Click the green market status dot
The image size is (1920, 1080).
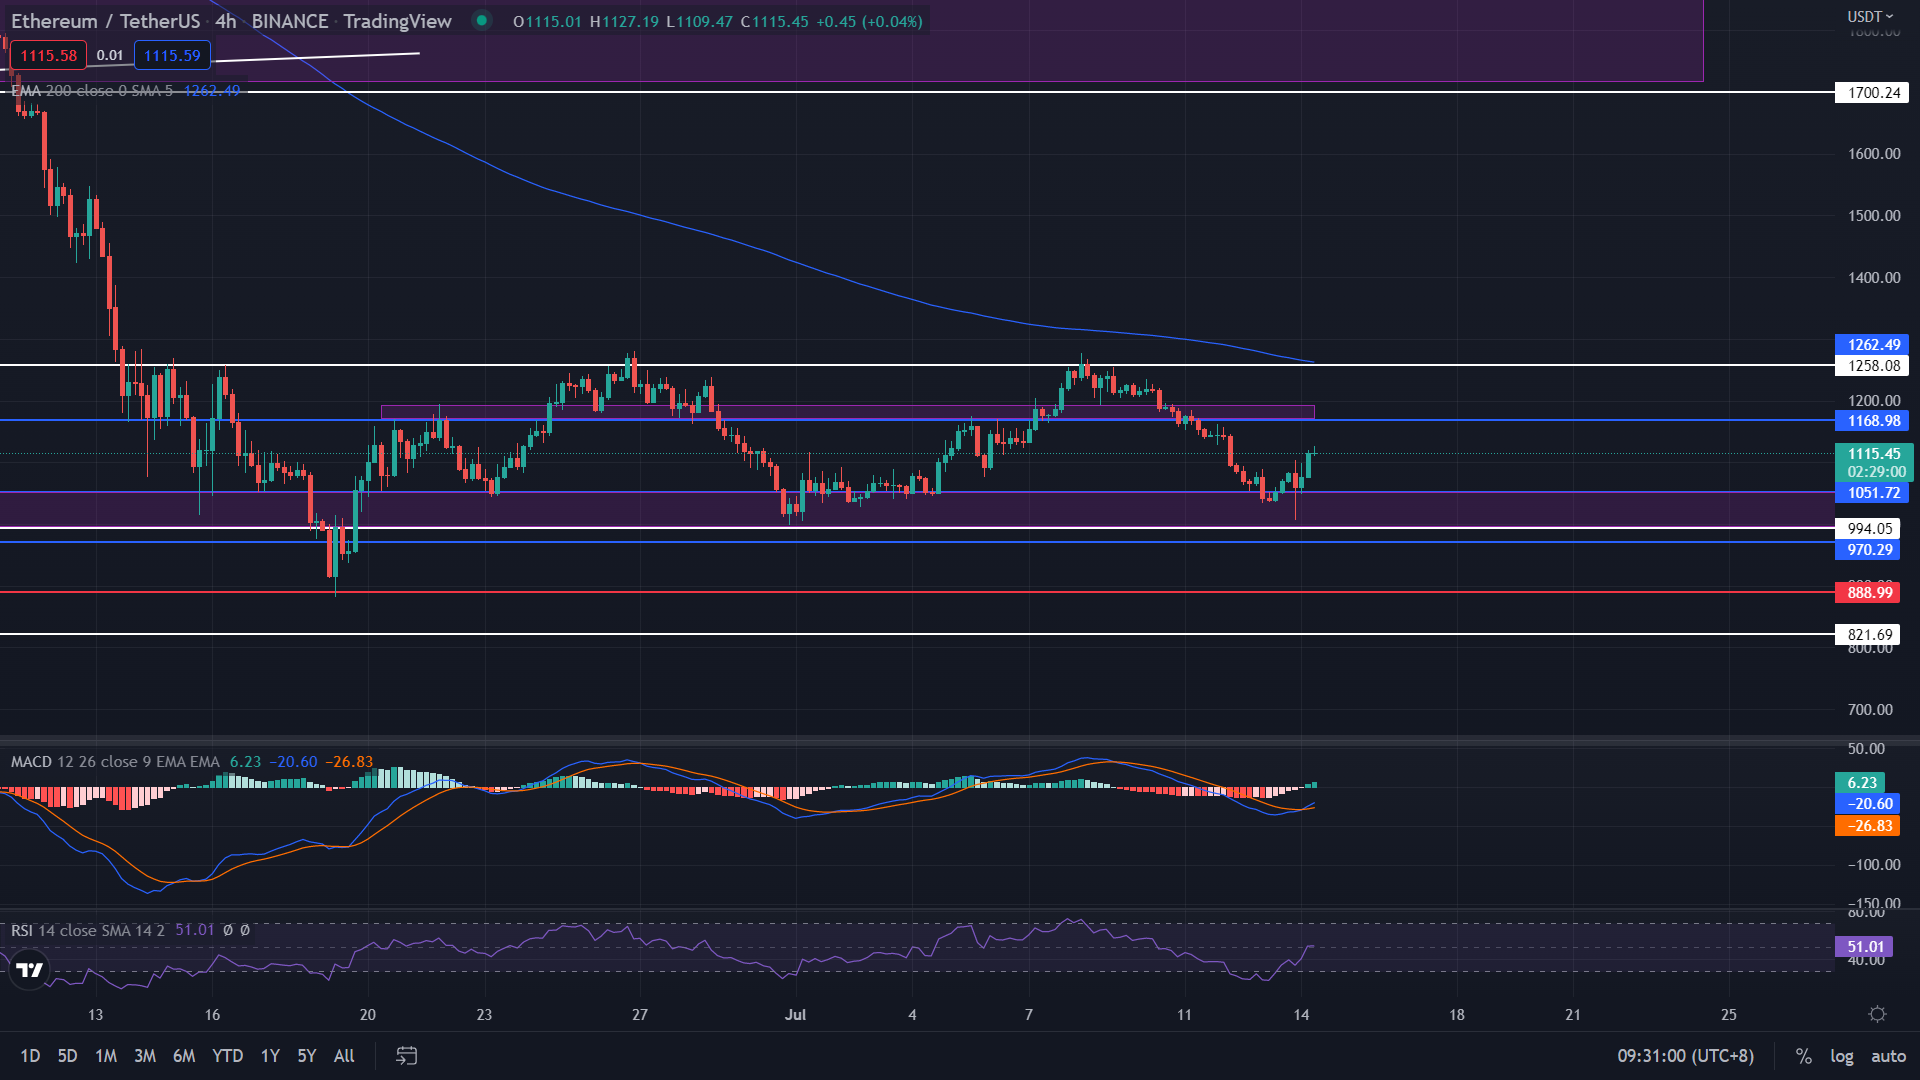482,21
